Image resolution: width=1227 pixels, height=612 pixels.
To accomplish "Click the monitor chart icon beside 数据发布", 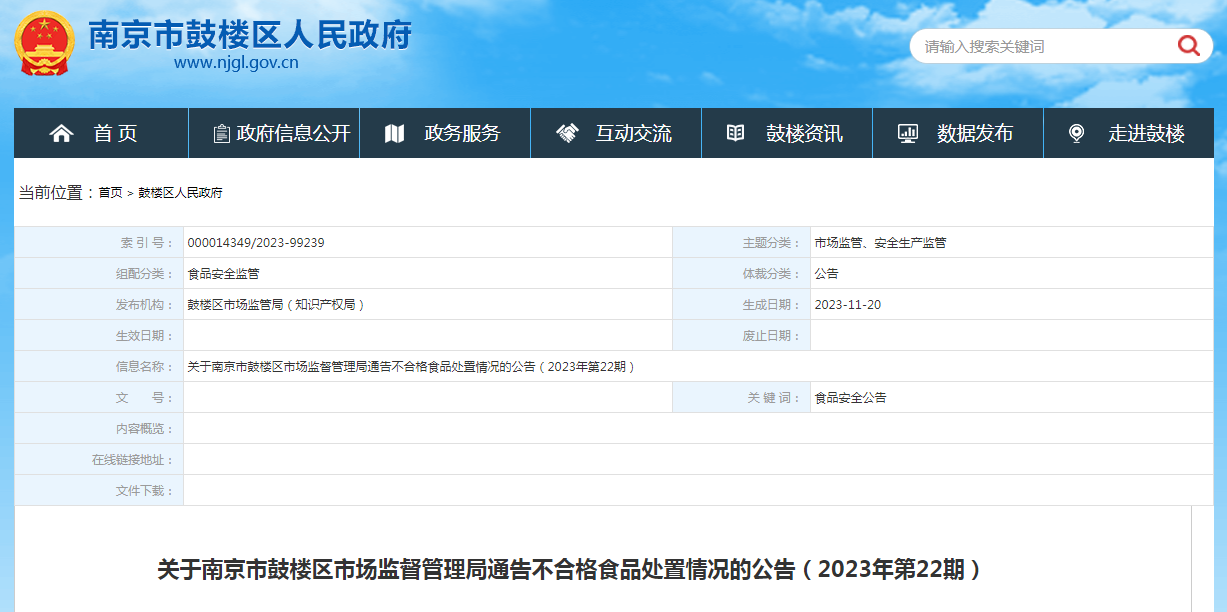I will pos(907,133).
